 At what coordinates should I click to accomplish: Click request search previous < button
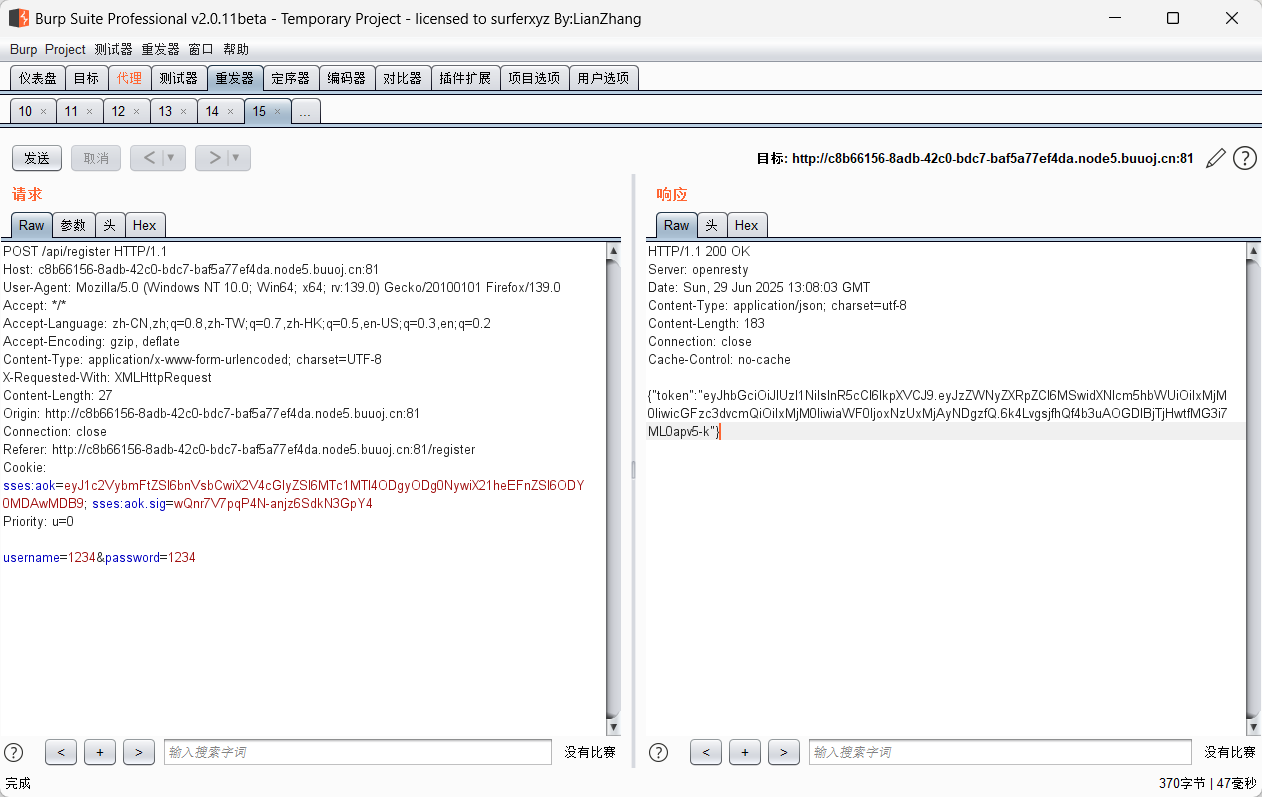[x=61, y=752]
